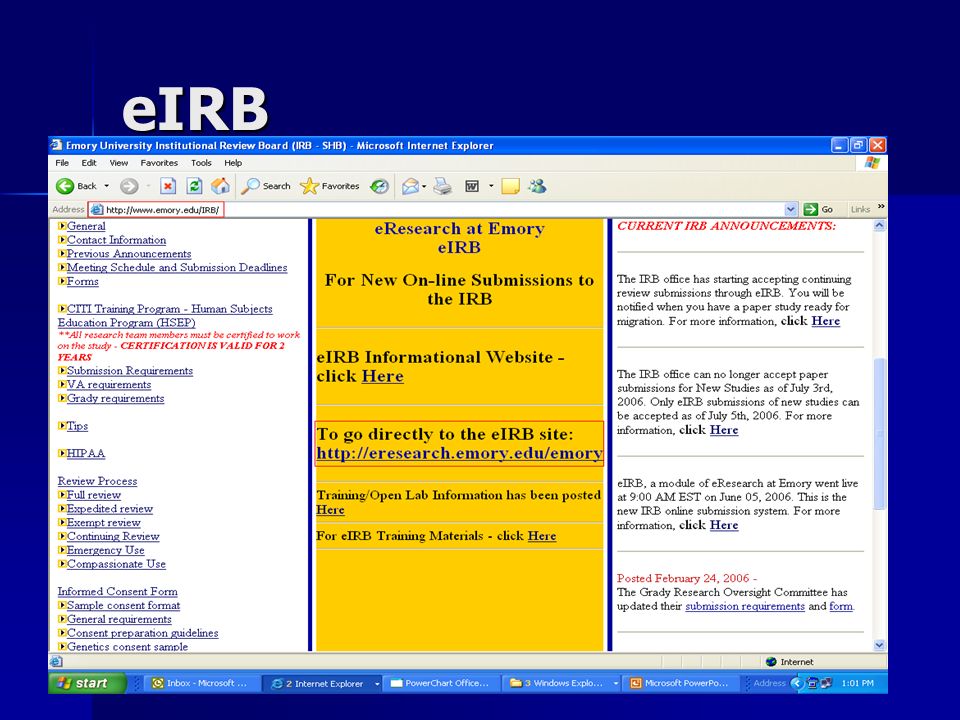
Task: Open the Expedited review link
Action: (x=110, y=509)
